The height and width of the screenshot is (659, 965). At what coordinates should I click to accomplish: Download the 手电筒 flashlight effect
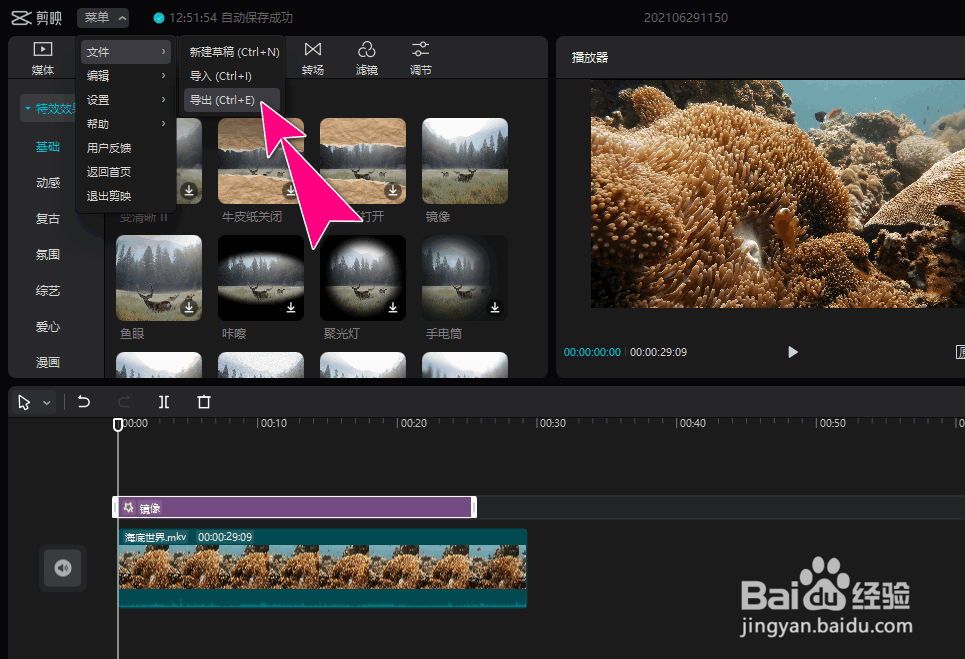coord(495,307)
